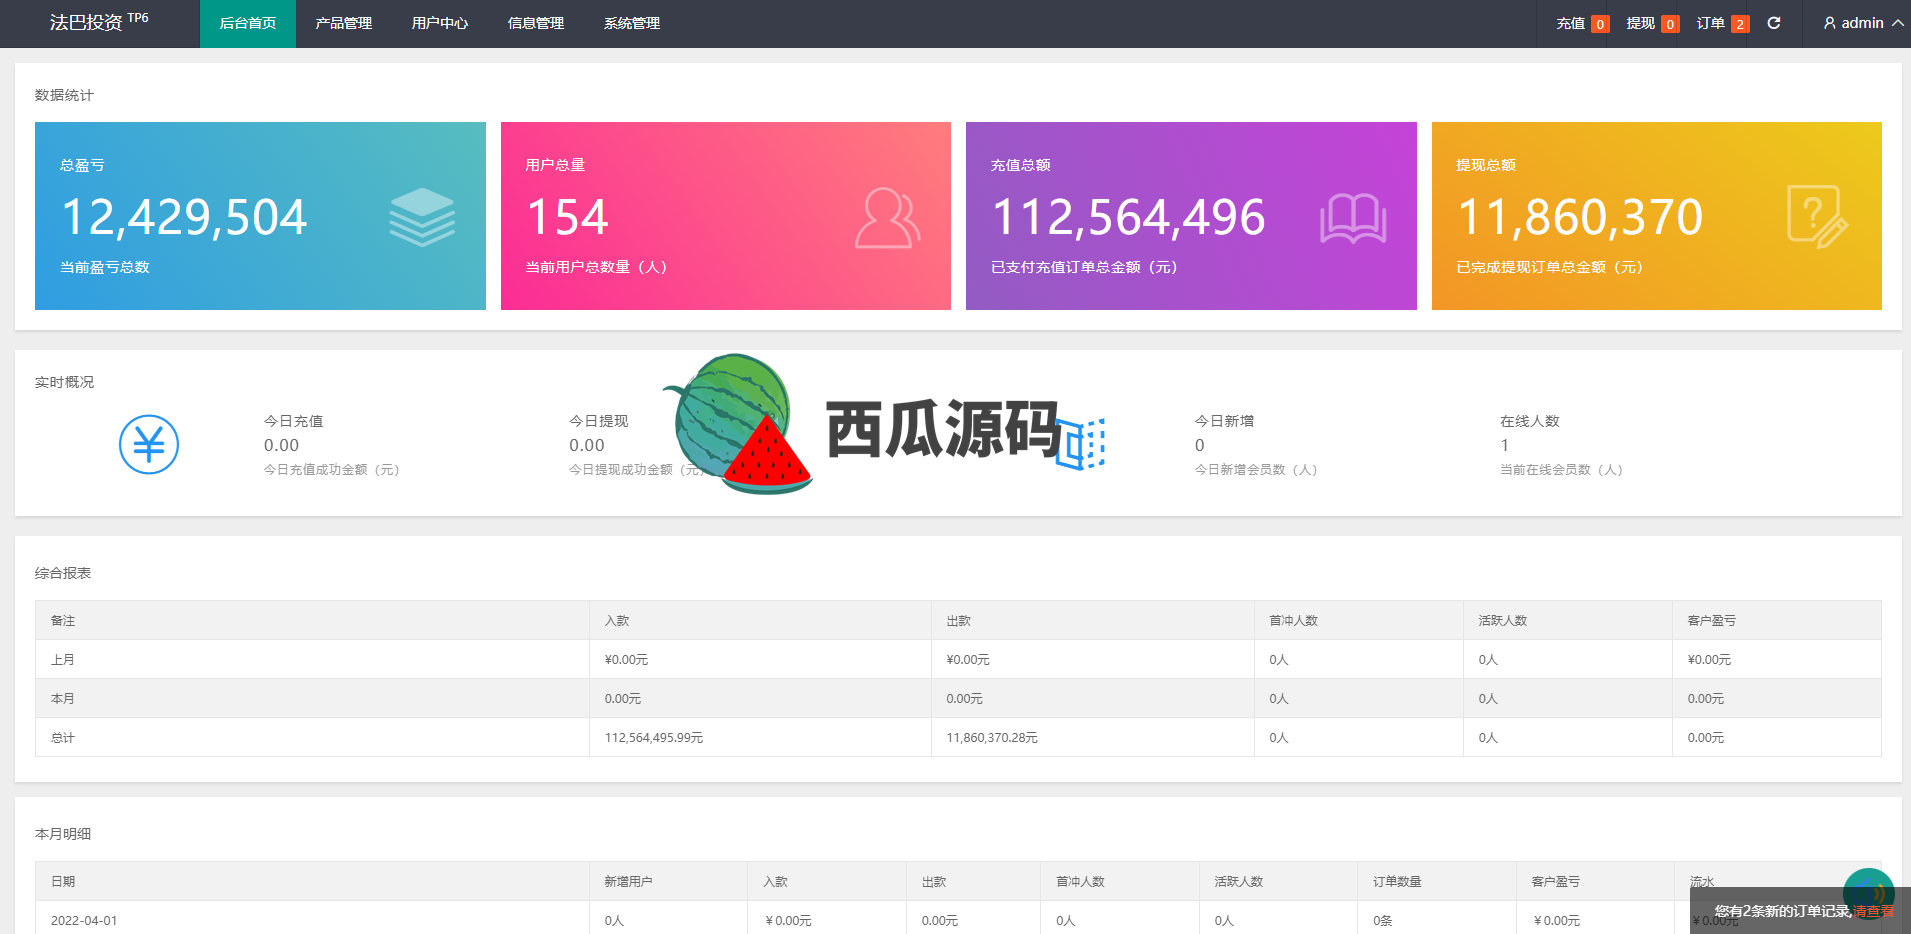The height and width of the screenshot is (934, 1911).
Task: Click the 112,564,495.99元 cell
Action: pyautogui.click(x=654, y=737)
